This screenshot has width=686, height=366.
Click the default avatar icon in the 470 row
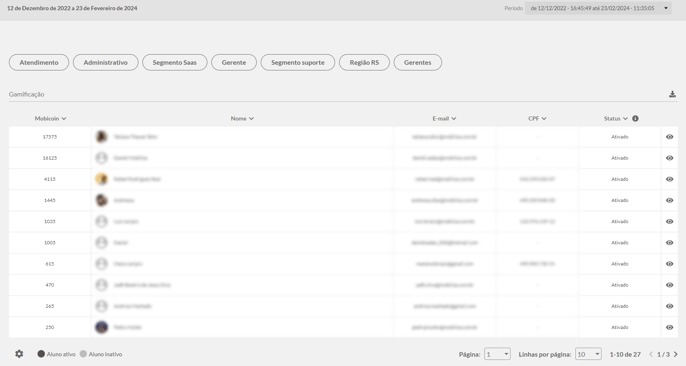coord(102,285)
